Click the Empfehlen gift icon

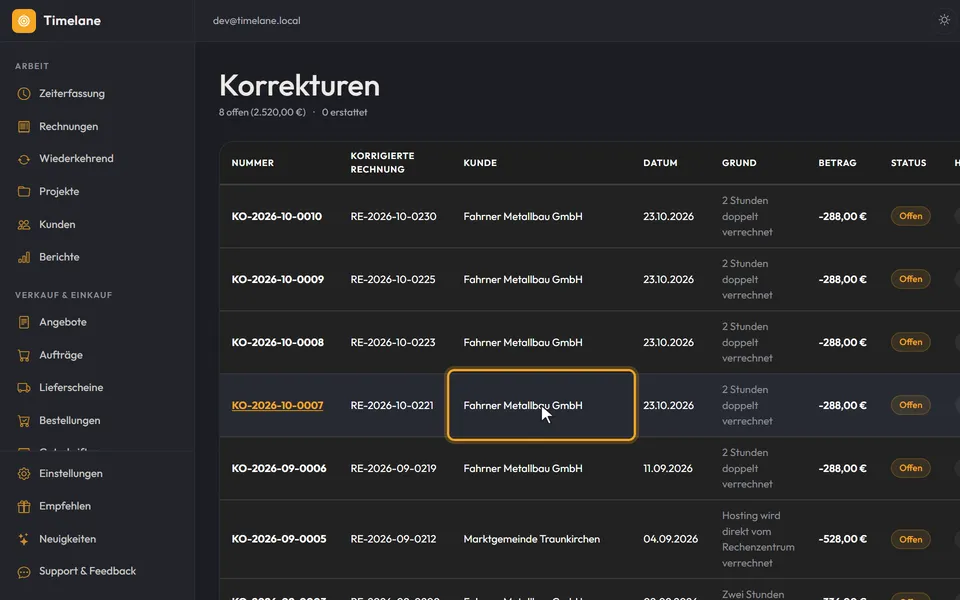point(24,506)
